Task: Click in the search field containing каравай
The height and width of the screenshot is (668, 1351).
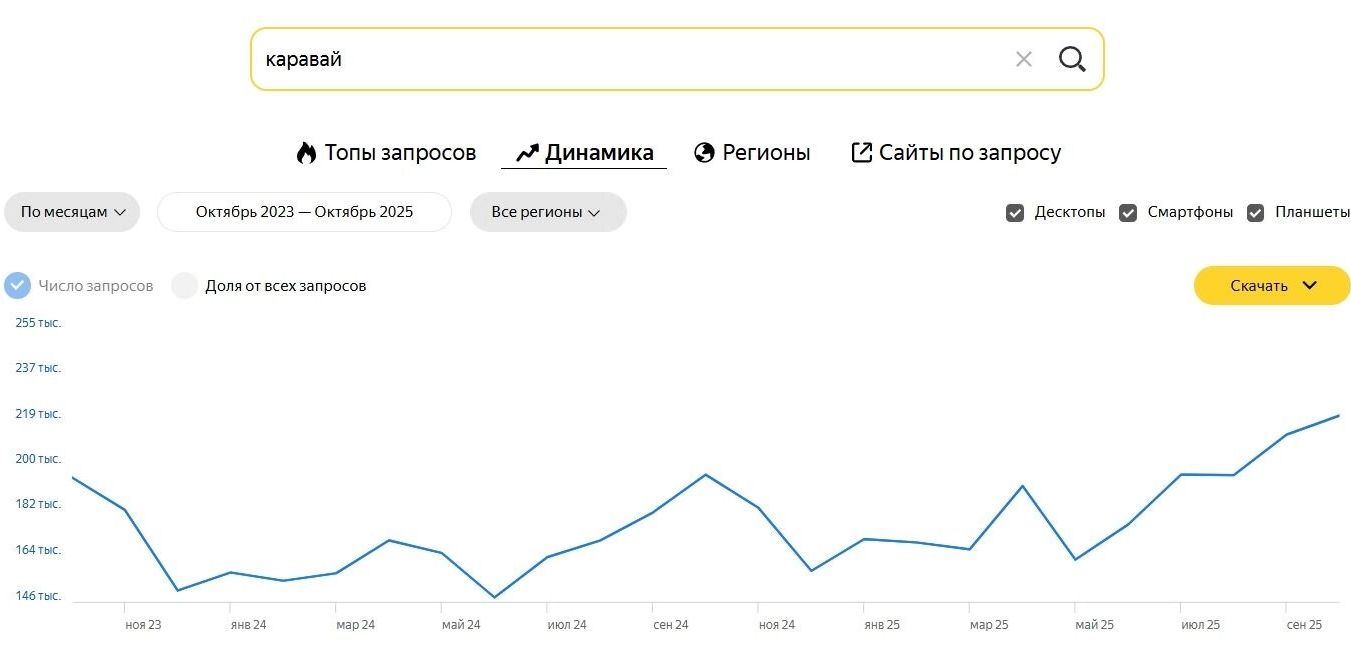Action: tap(620, 59)
